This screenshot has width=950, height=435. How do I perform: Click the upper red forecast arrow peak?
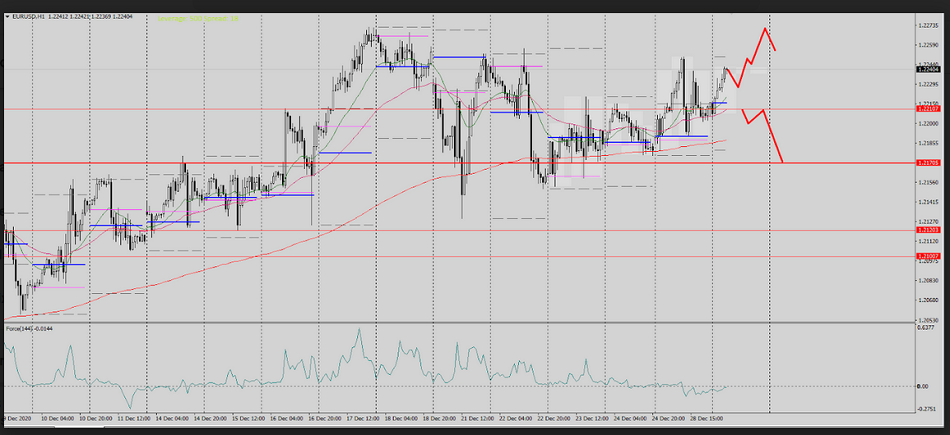click(x=766, y=29)
